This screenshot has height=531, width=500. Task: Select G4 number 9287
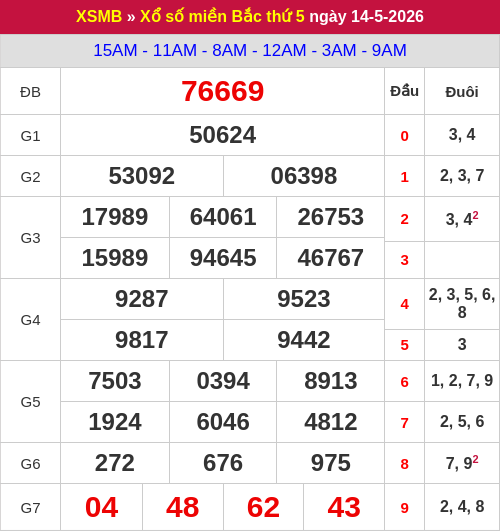pyautogui.click(x=142, y=299)
